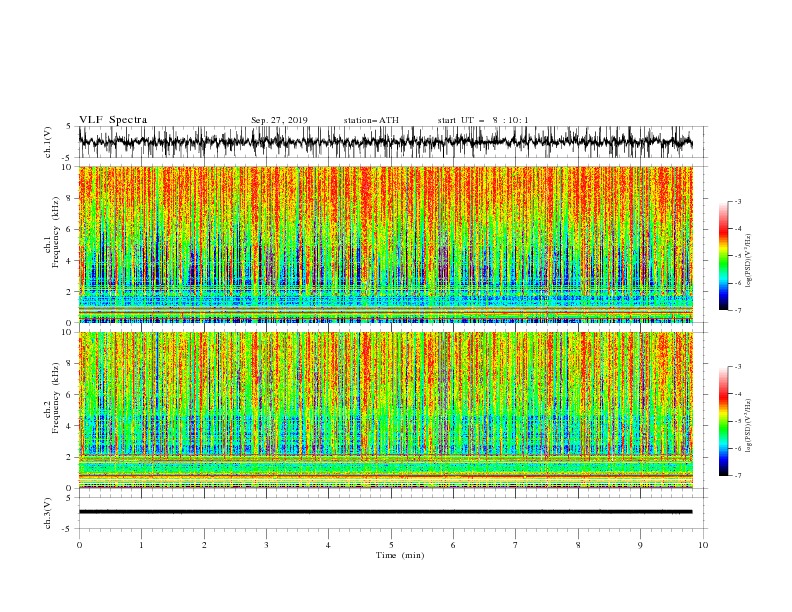Screen dimensions: 792x612
Task: Click the "-3" tick on ch.2 colorbar
Action: (x=738, y=367)
